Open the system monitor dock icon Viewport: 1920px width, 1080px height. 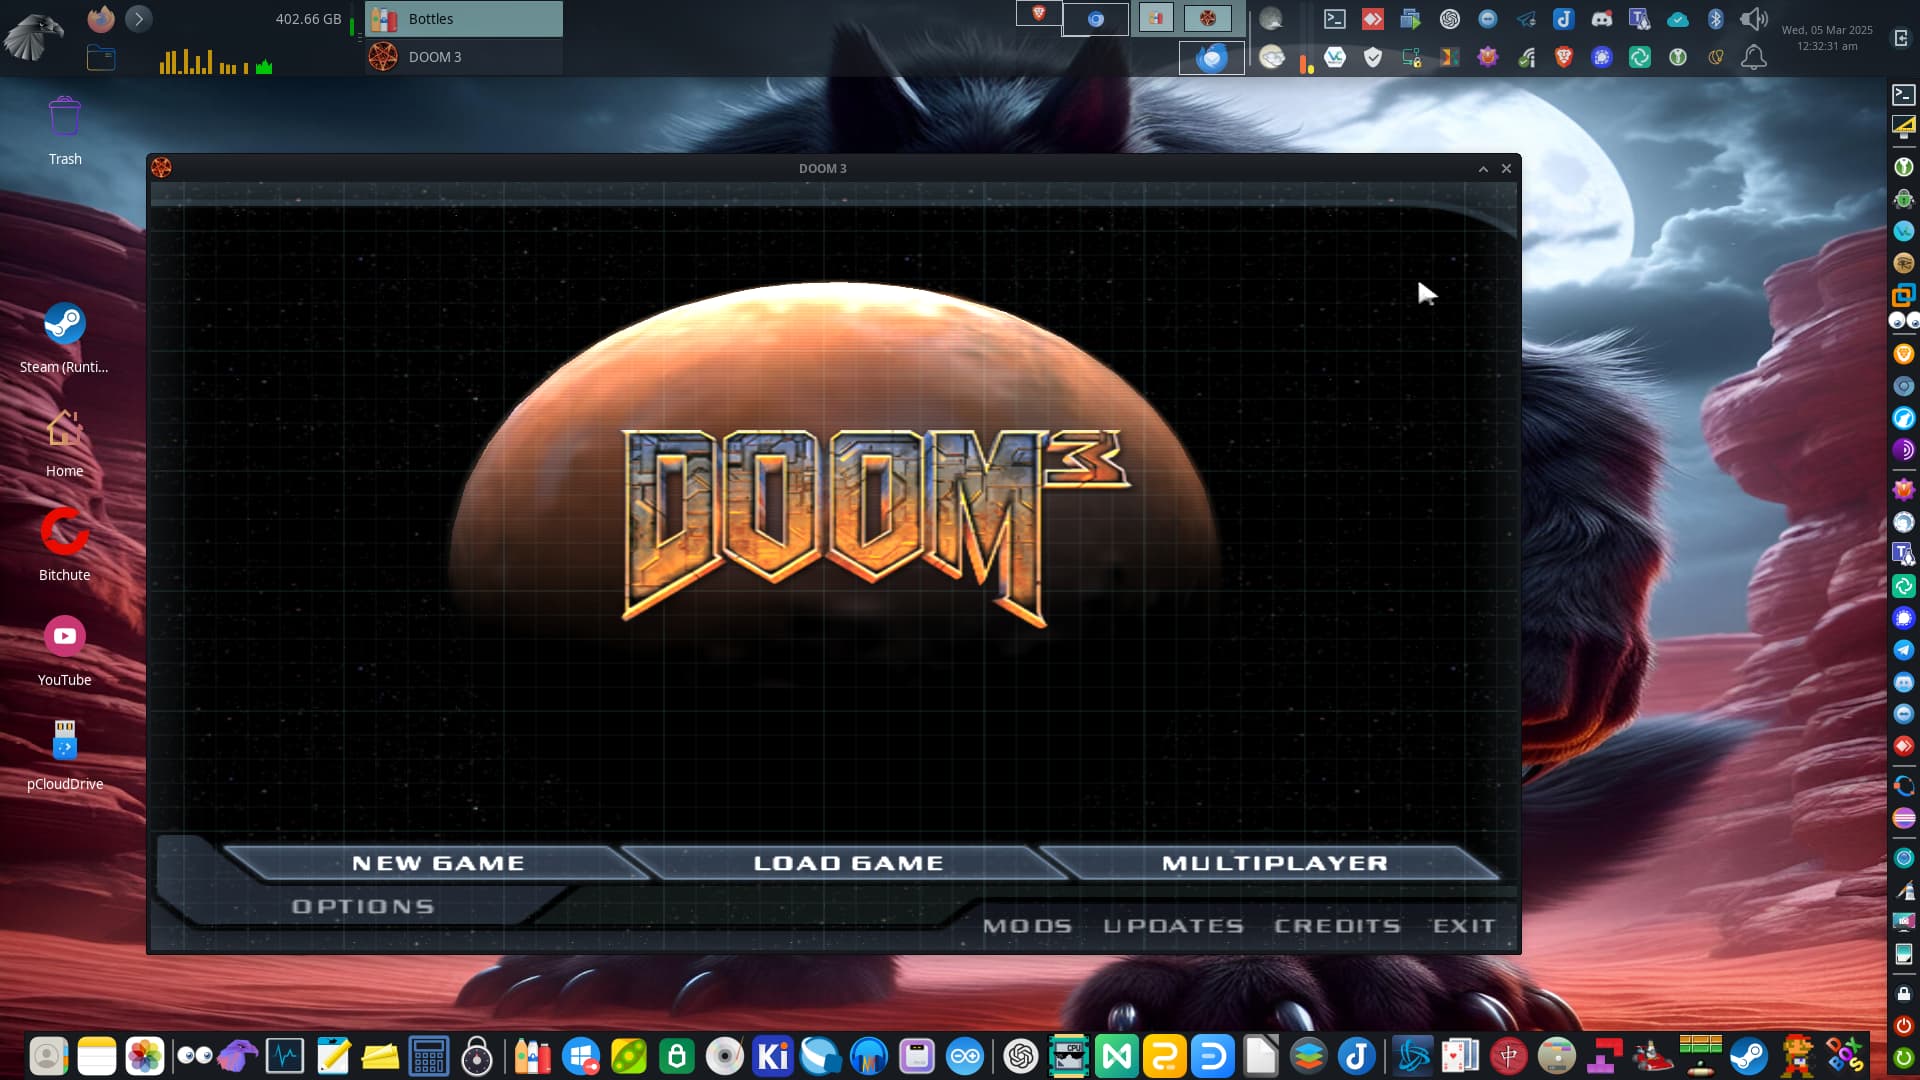tap(285, 1056)
